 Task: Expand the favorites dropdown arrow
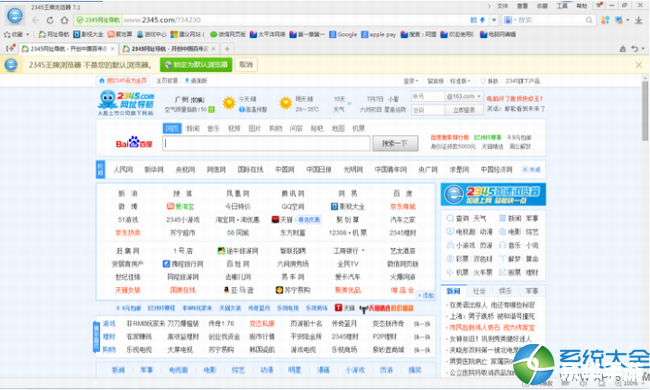[x=28, y=34]
